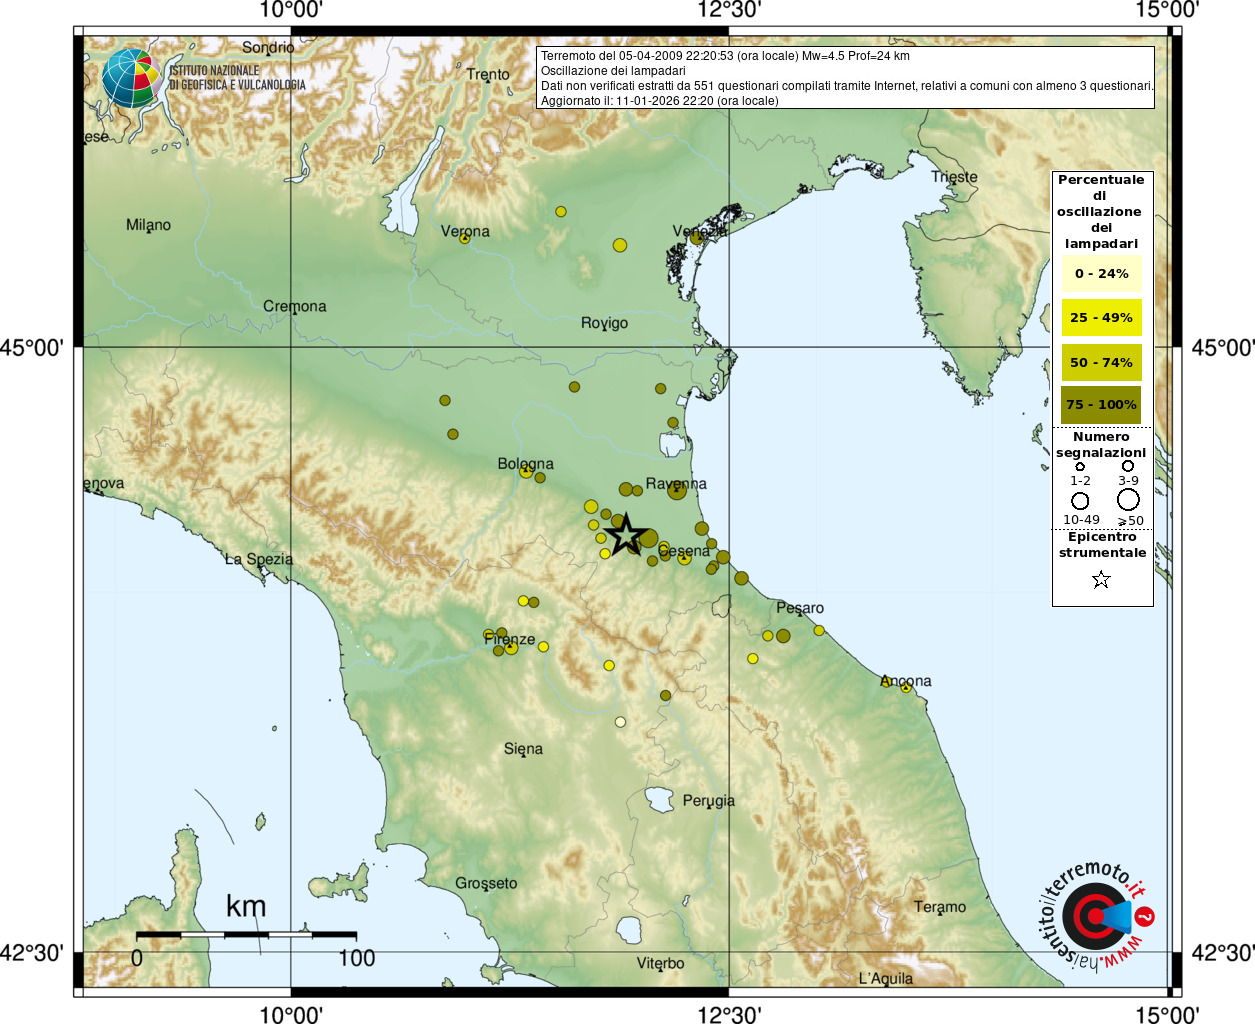The image size is (1255, 1024).
Task: Click the Siena city label
Action: click(523, 749)
